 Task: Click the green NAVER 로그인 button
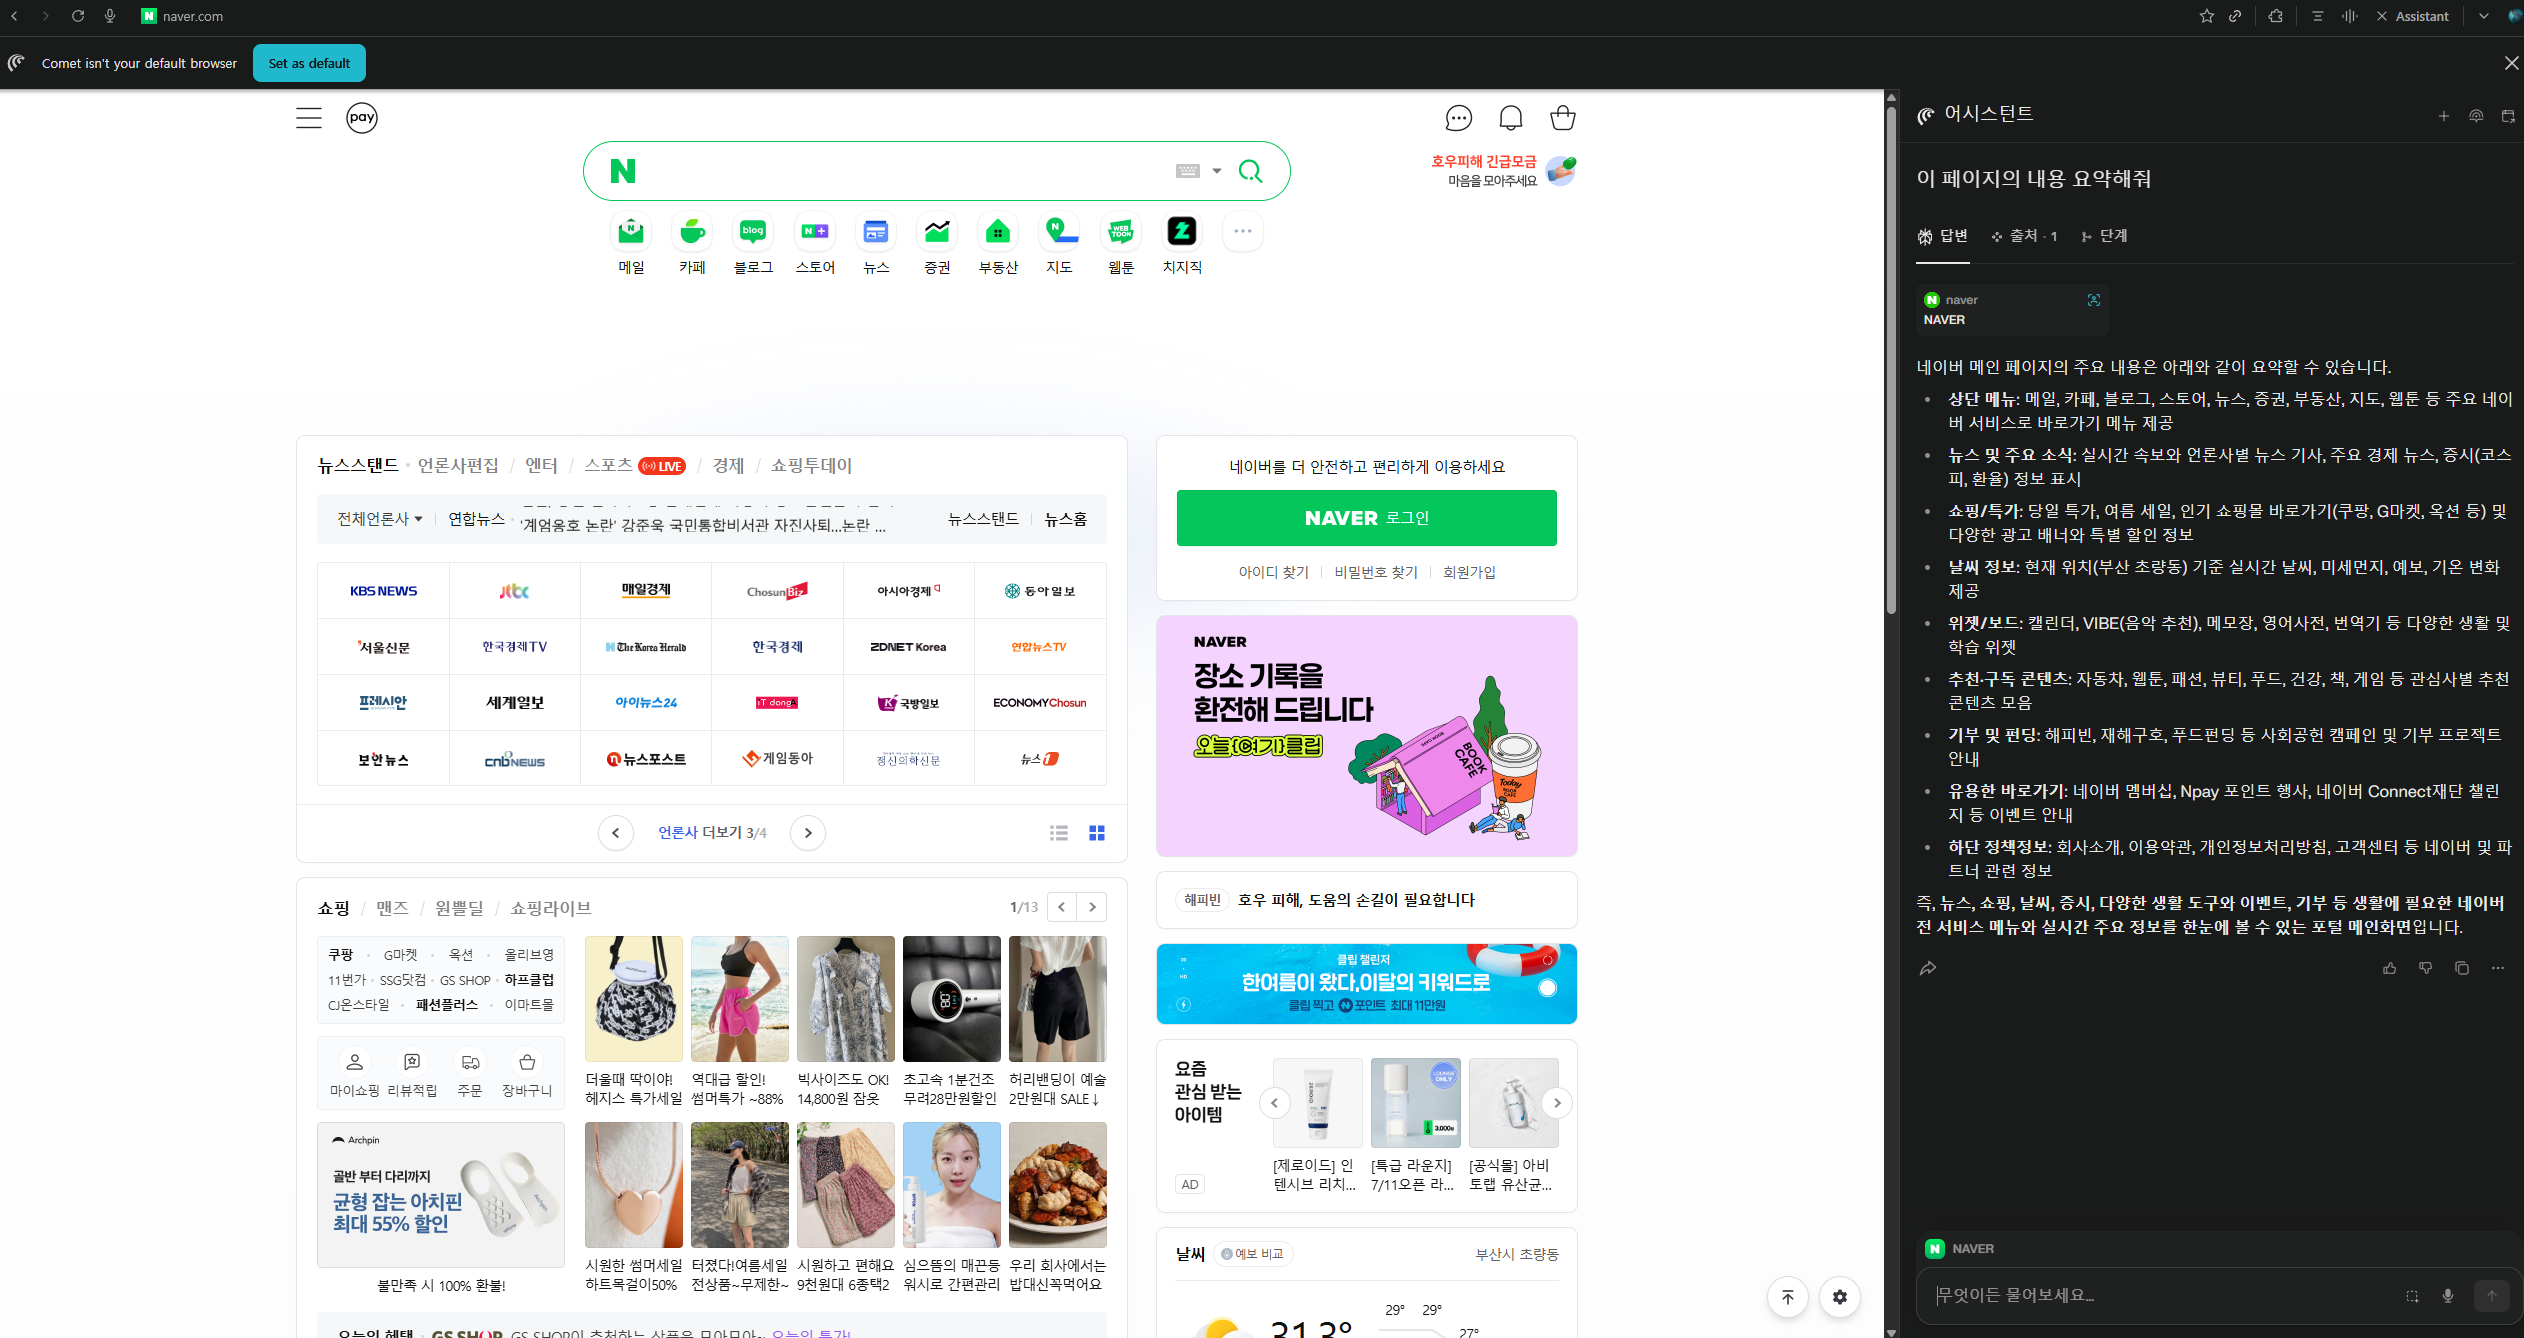click(x=1366, y=518)
